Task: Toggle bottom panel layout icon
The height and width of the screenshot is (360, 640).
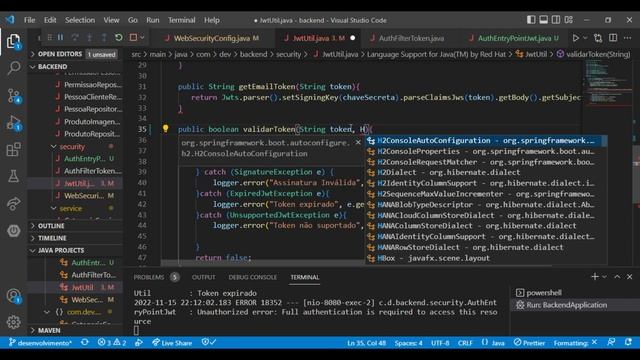Action: click(543, 20)
